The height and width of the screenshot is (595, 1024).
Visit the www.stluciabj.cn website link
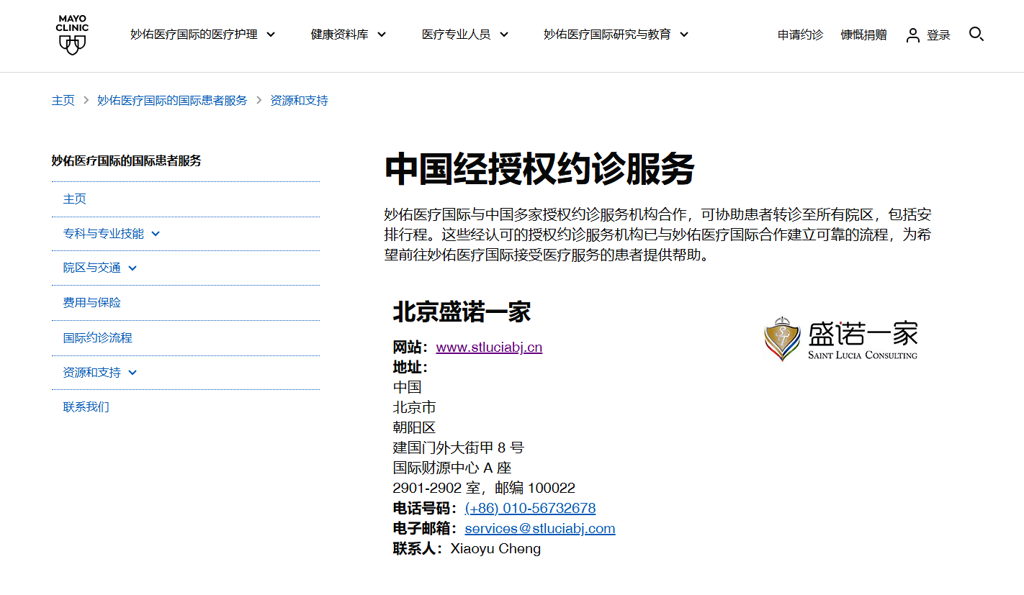click(489, 347)
